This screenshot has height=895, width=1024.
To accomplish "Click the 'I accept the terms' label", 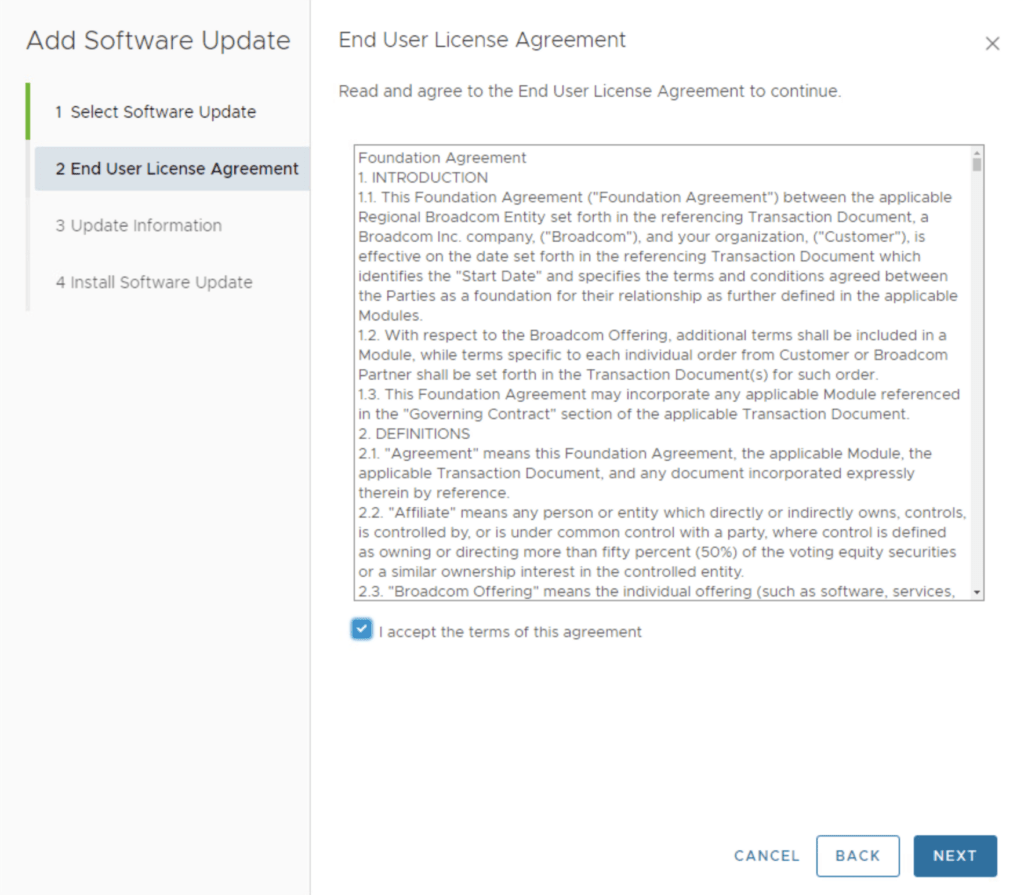I will click(510, 632).
